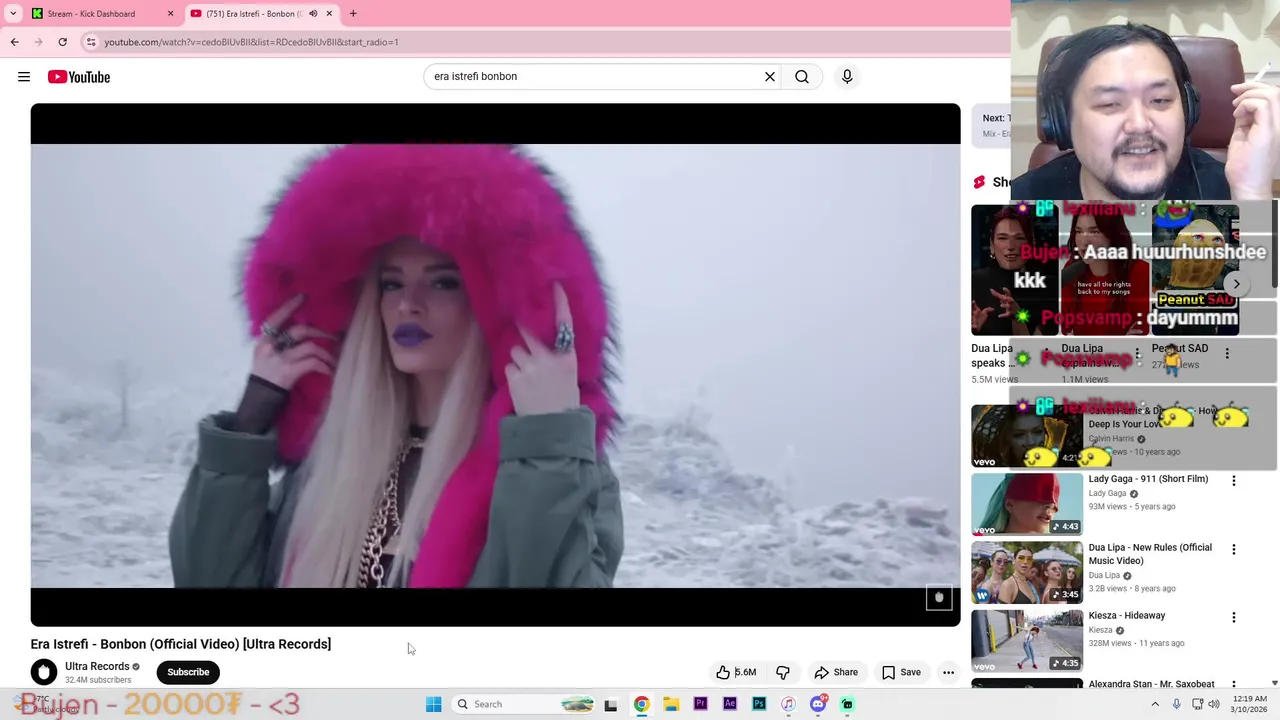Open options for Kiesza Hideaway
The width and height of the screenshot is (1280, 720).
coord(1234,618)
